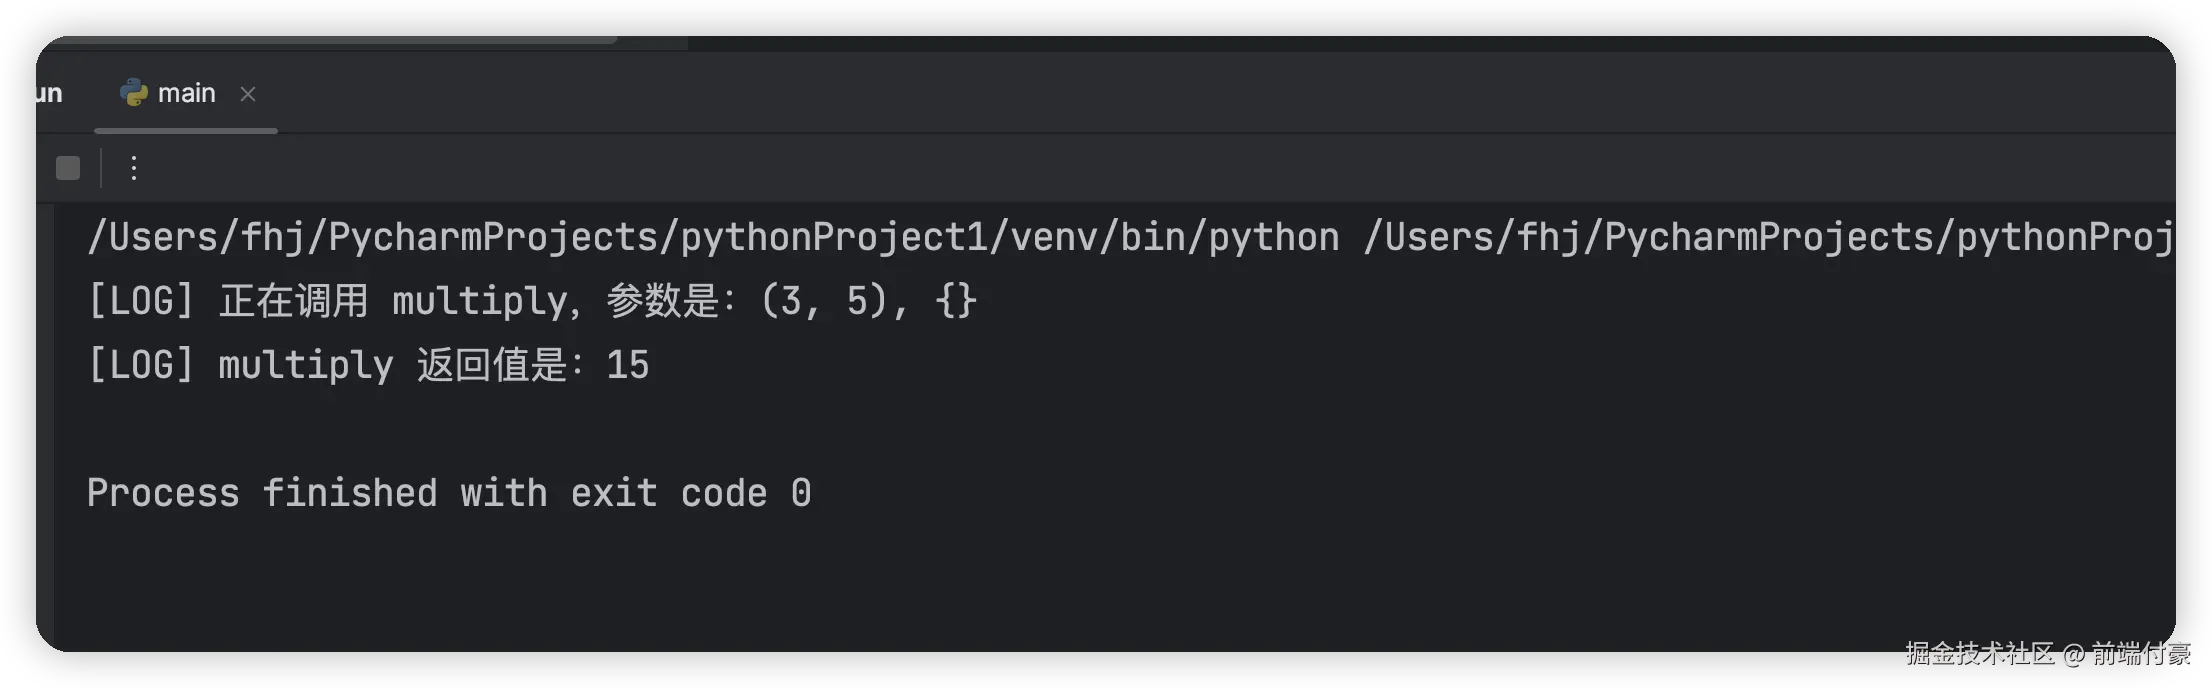
Task: Click the empty console area below the output
Action: 1100,580
